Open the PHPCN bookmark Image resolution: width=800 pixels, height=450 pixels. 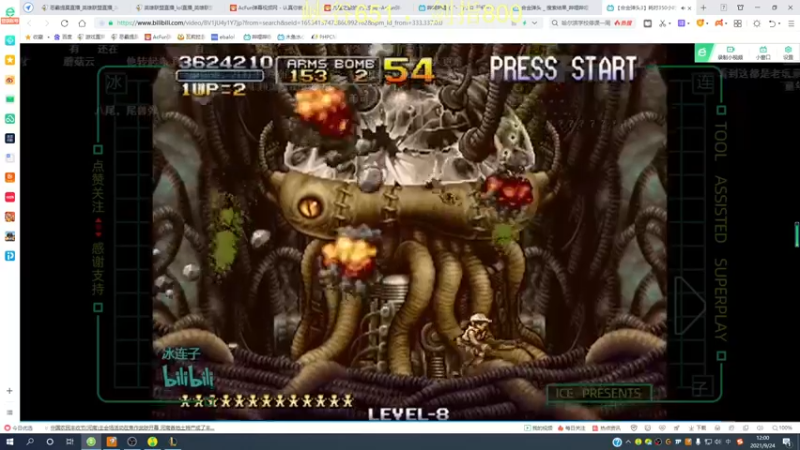pos(324,37)
